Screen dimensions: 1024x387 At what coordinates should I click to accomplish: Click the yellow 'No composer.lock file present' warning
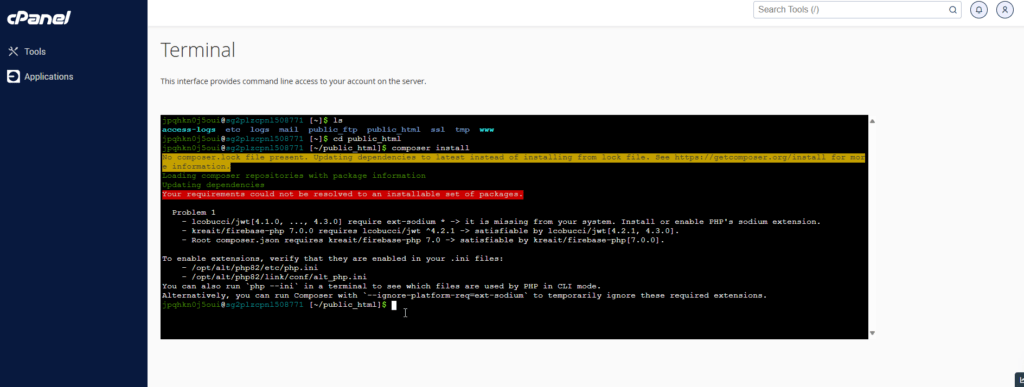tap(514, 163)
